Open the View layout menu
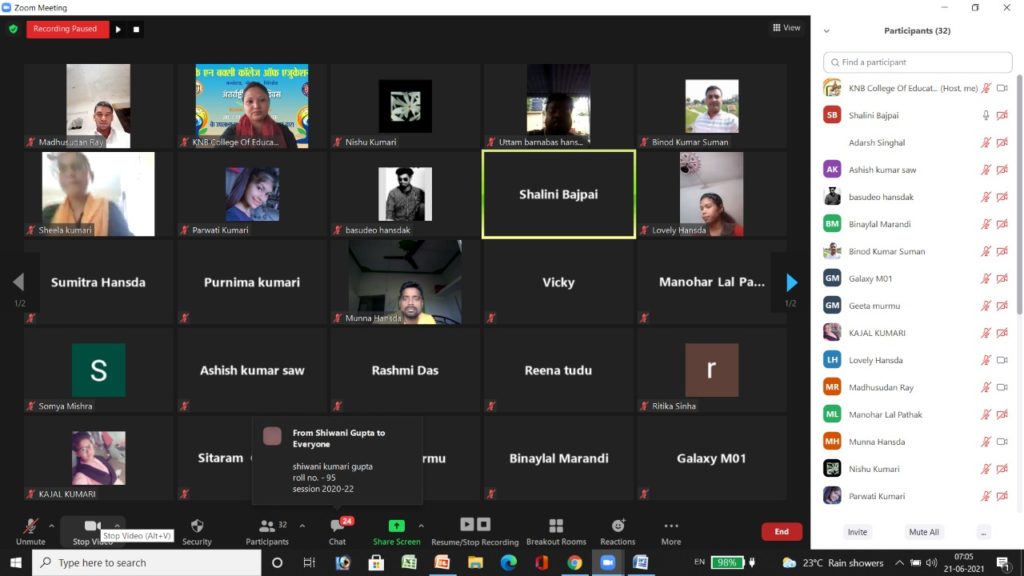 [786, 28]
